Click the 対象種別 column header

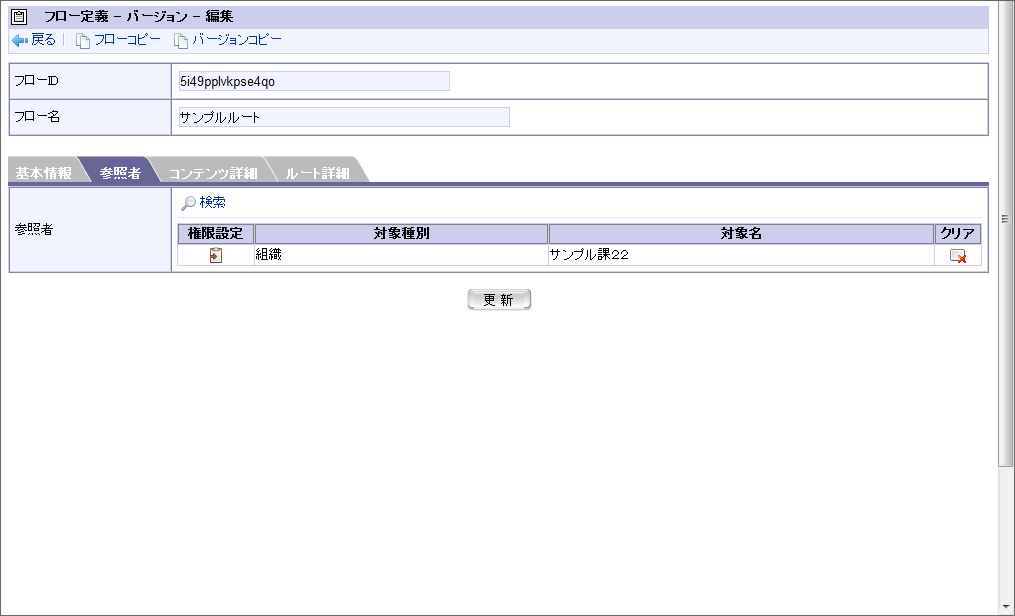pos(401,234)
